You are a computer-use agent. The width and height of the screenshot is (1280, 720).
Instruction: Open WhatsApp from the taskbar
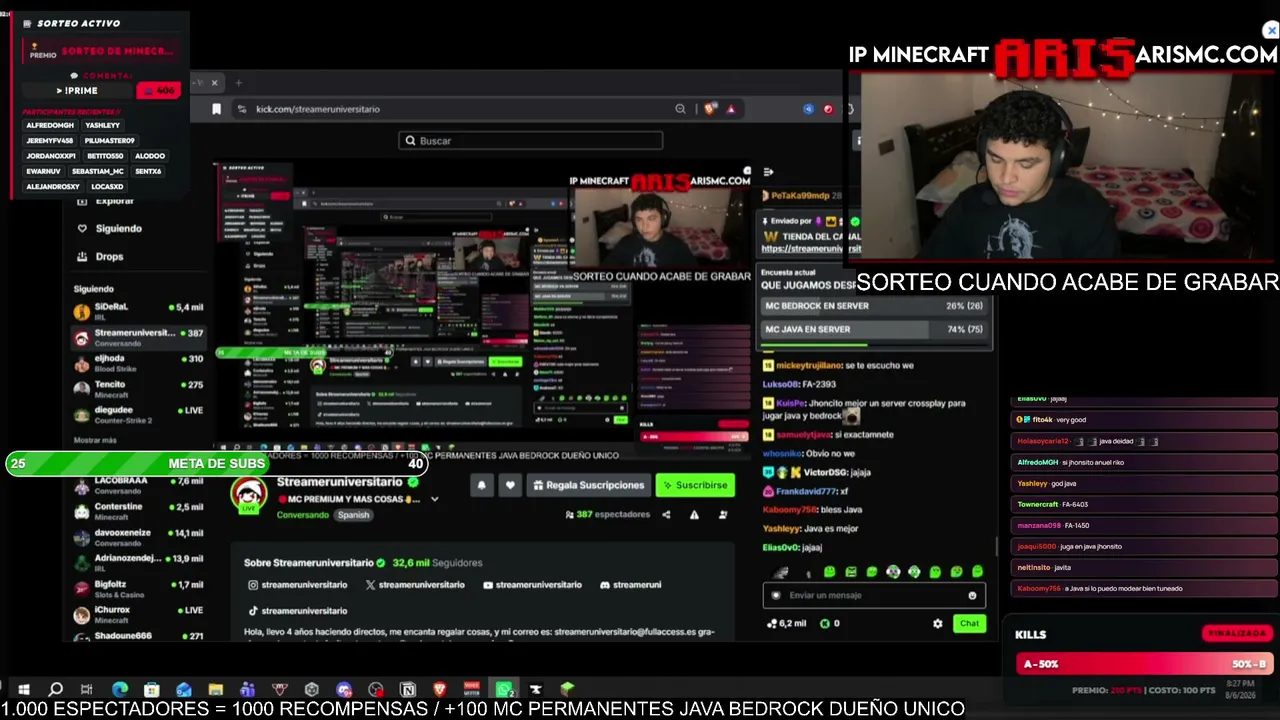[x=504, y=689]
